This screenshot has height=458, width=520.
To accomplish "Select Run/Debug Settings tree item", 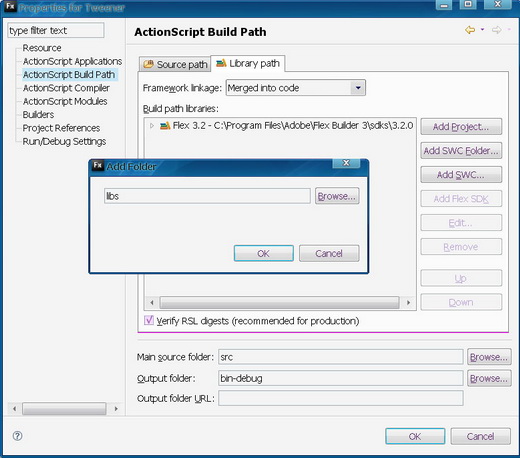I will click(x=64, y=141).
